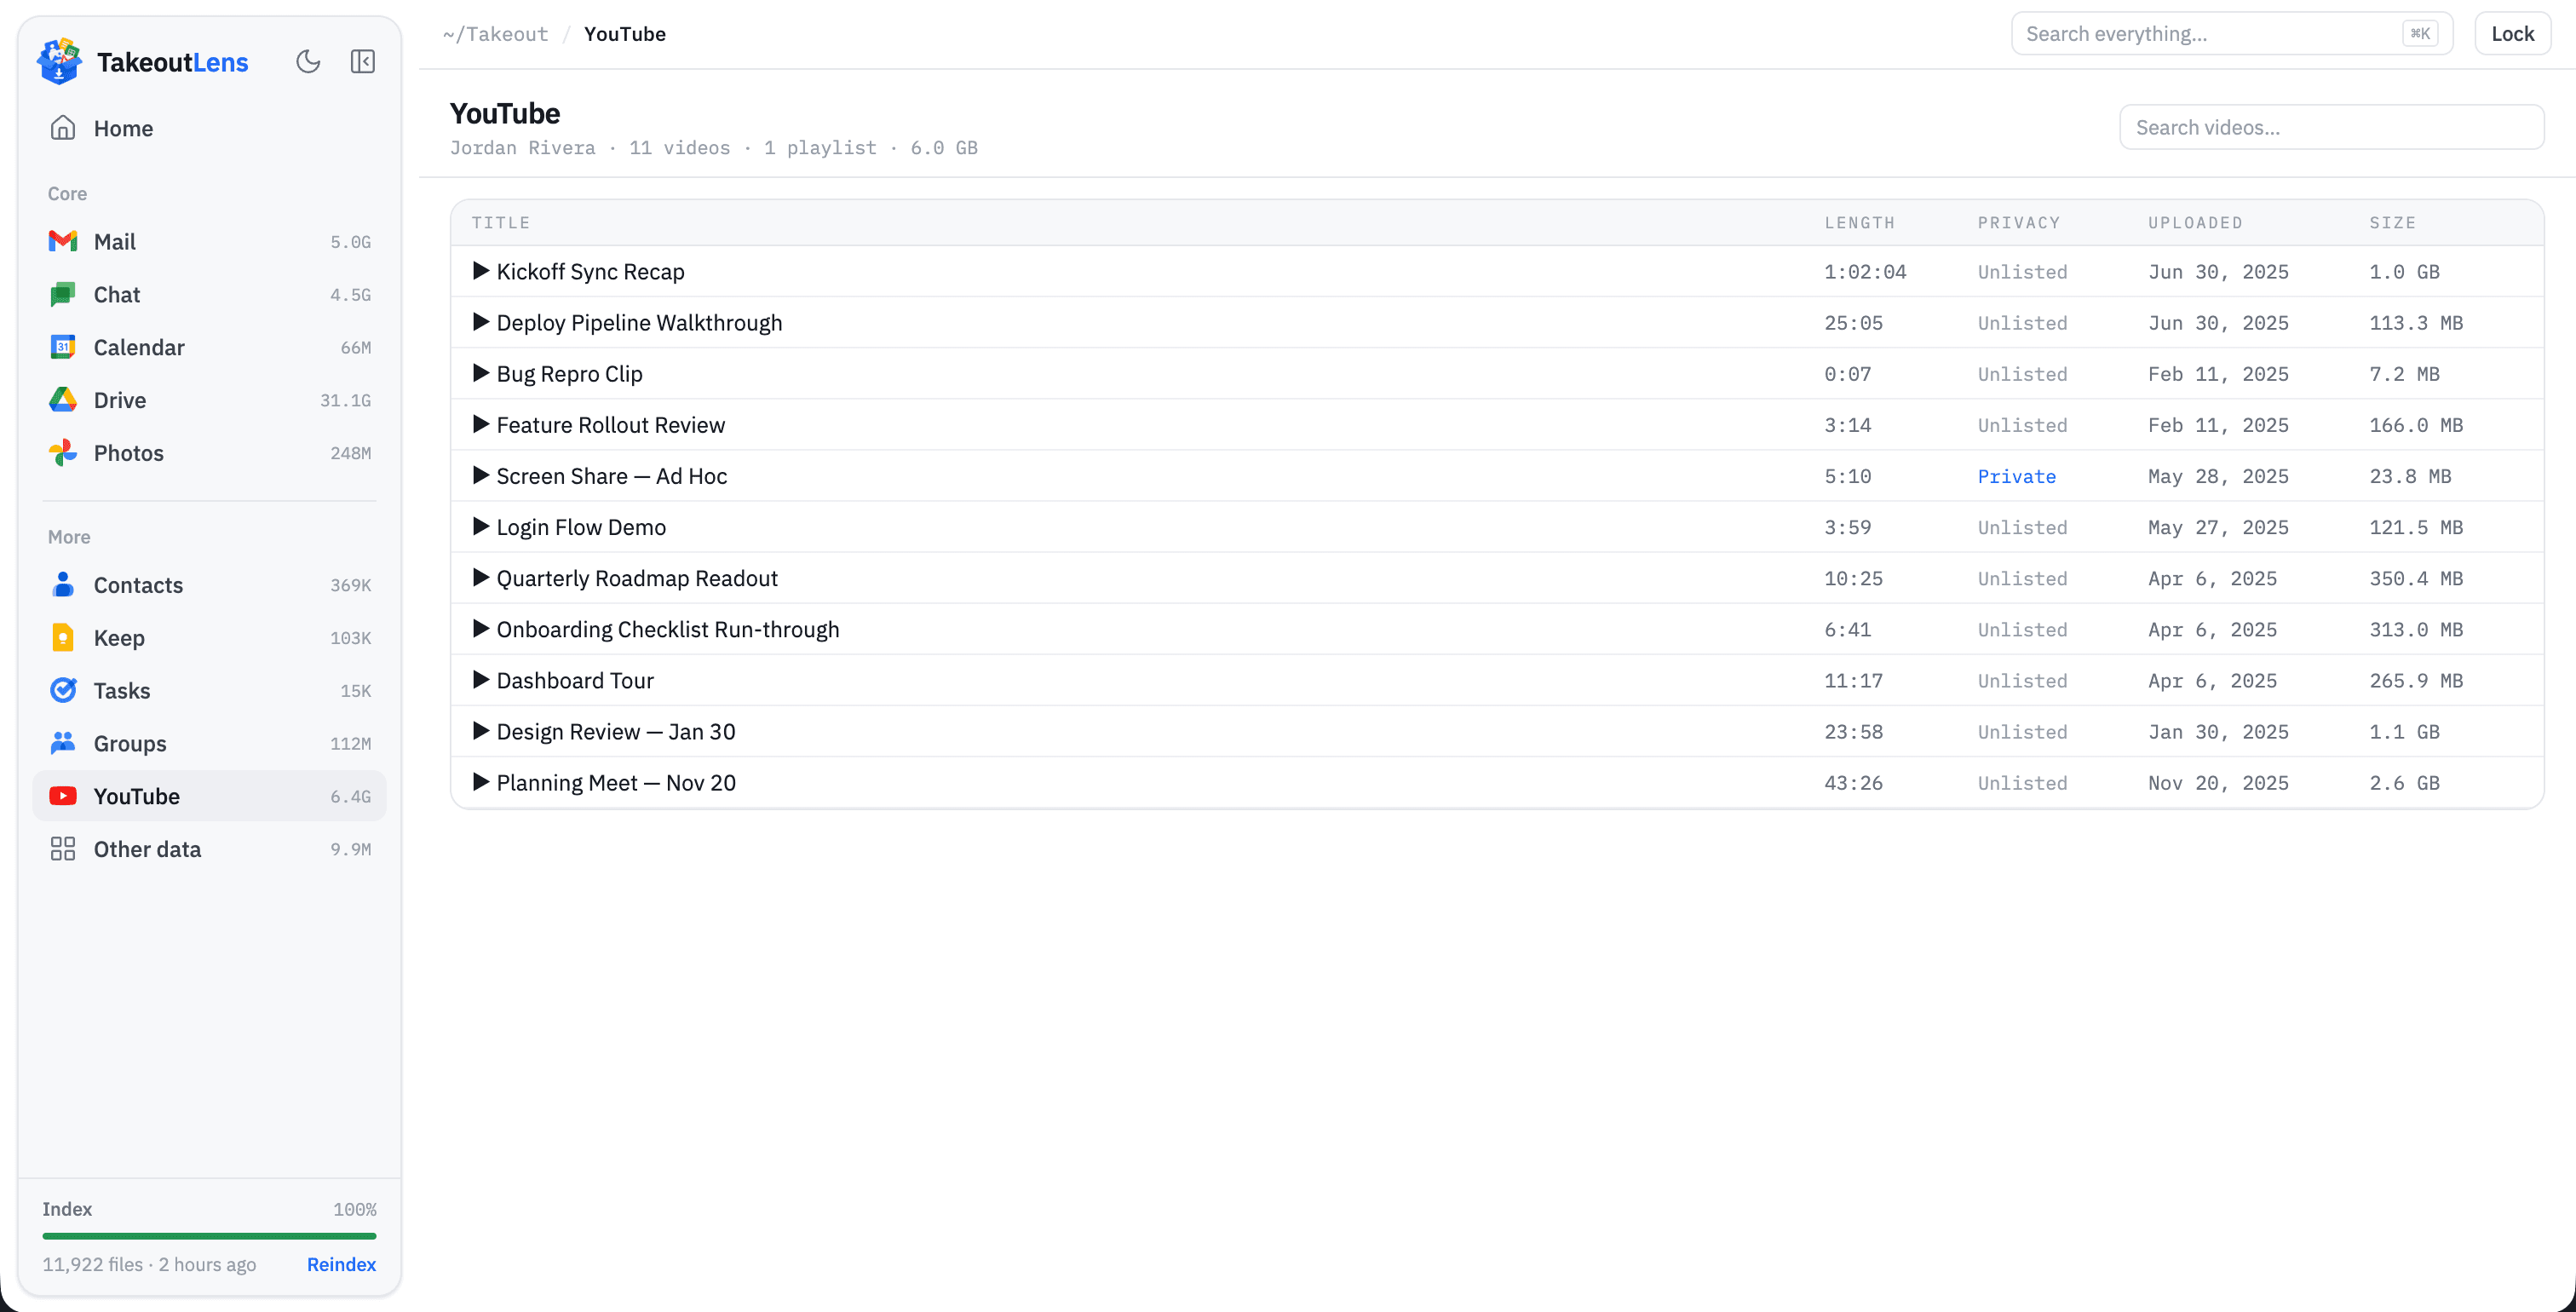Click the Jordan Rivera summary line
2576x1312 pixels.
pos(714,148)
